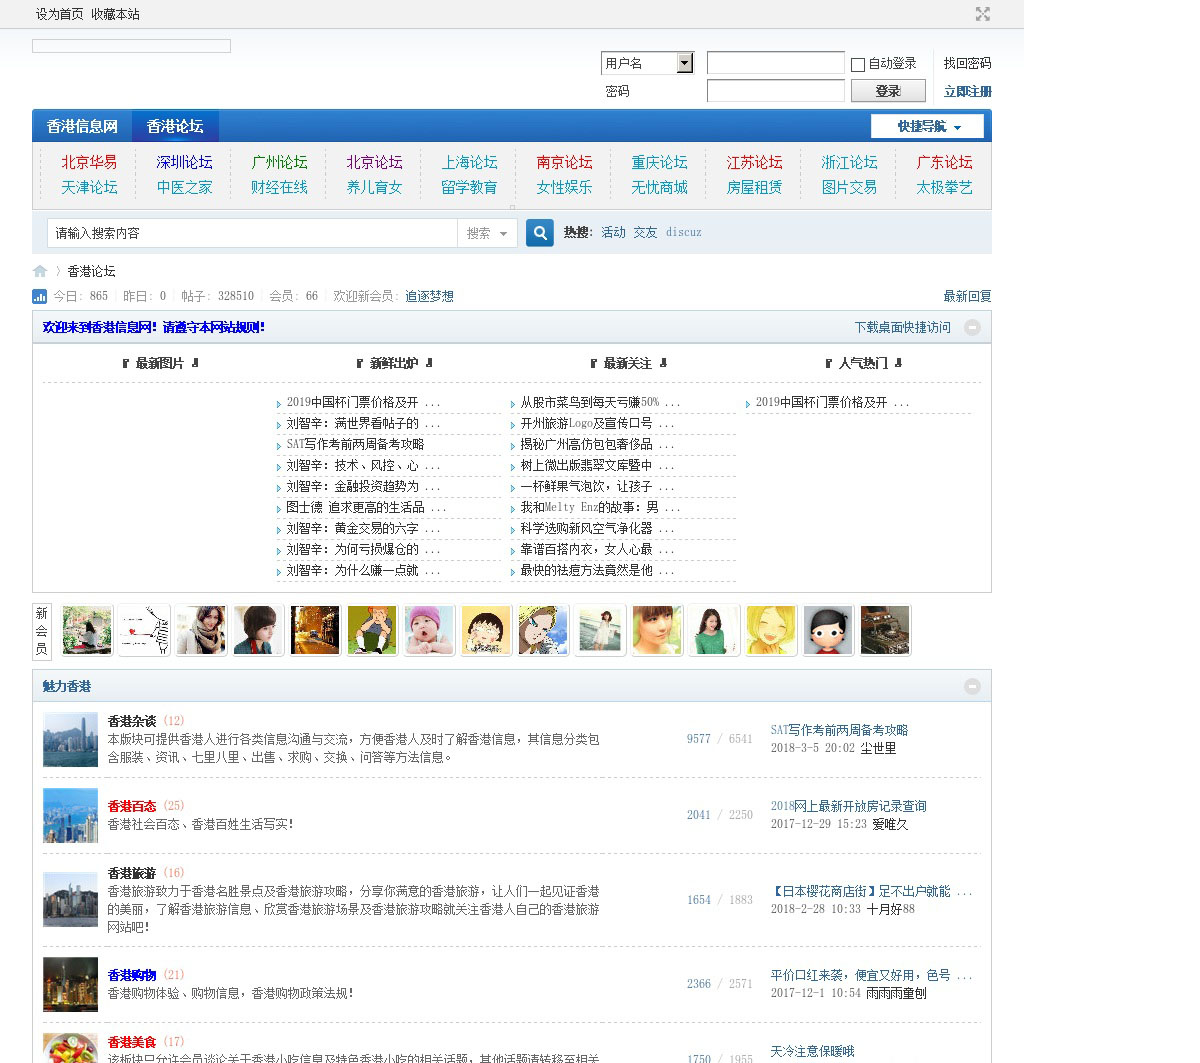Switch to the 香港信息网 tab
This screenshot has height=1063, width=1200.
[82, 126]
